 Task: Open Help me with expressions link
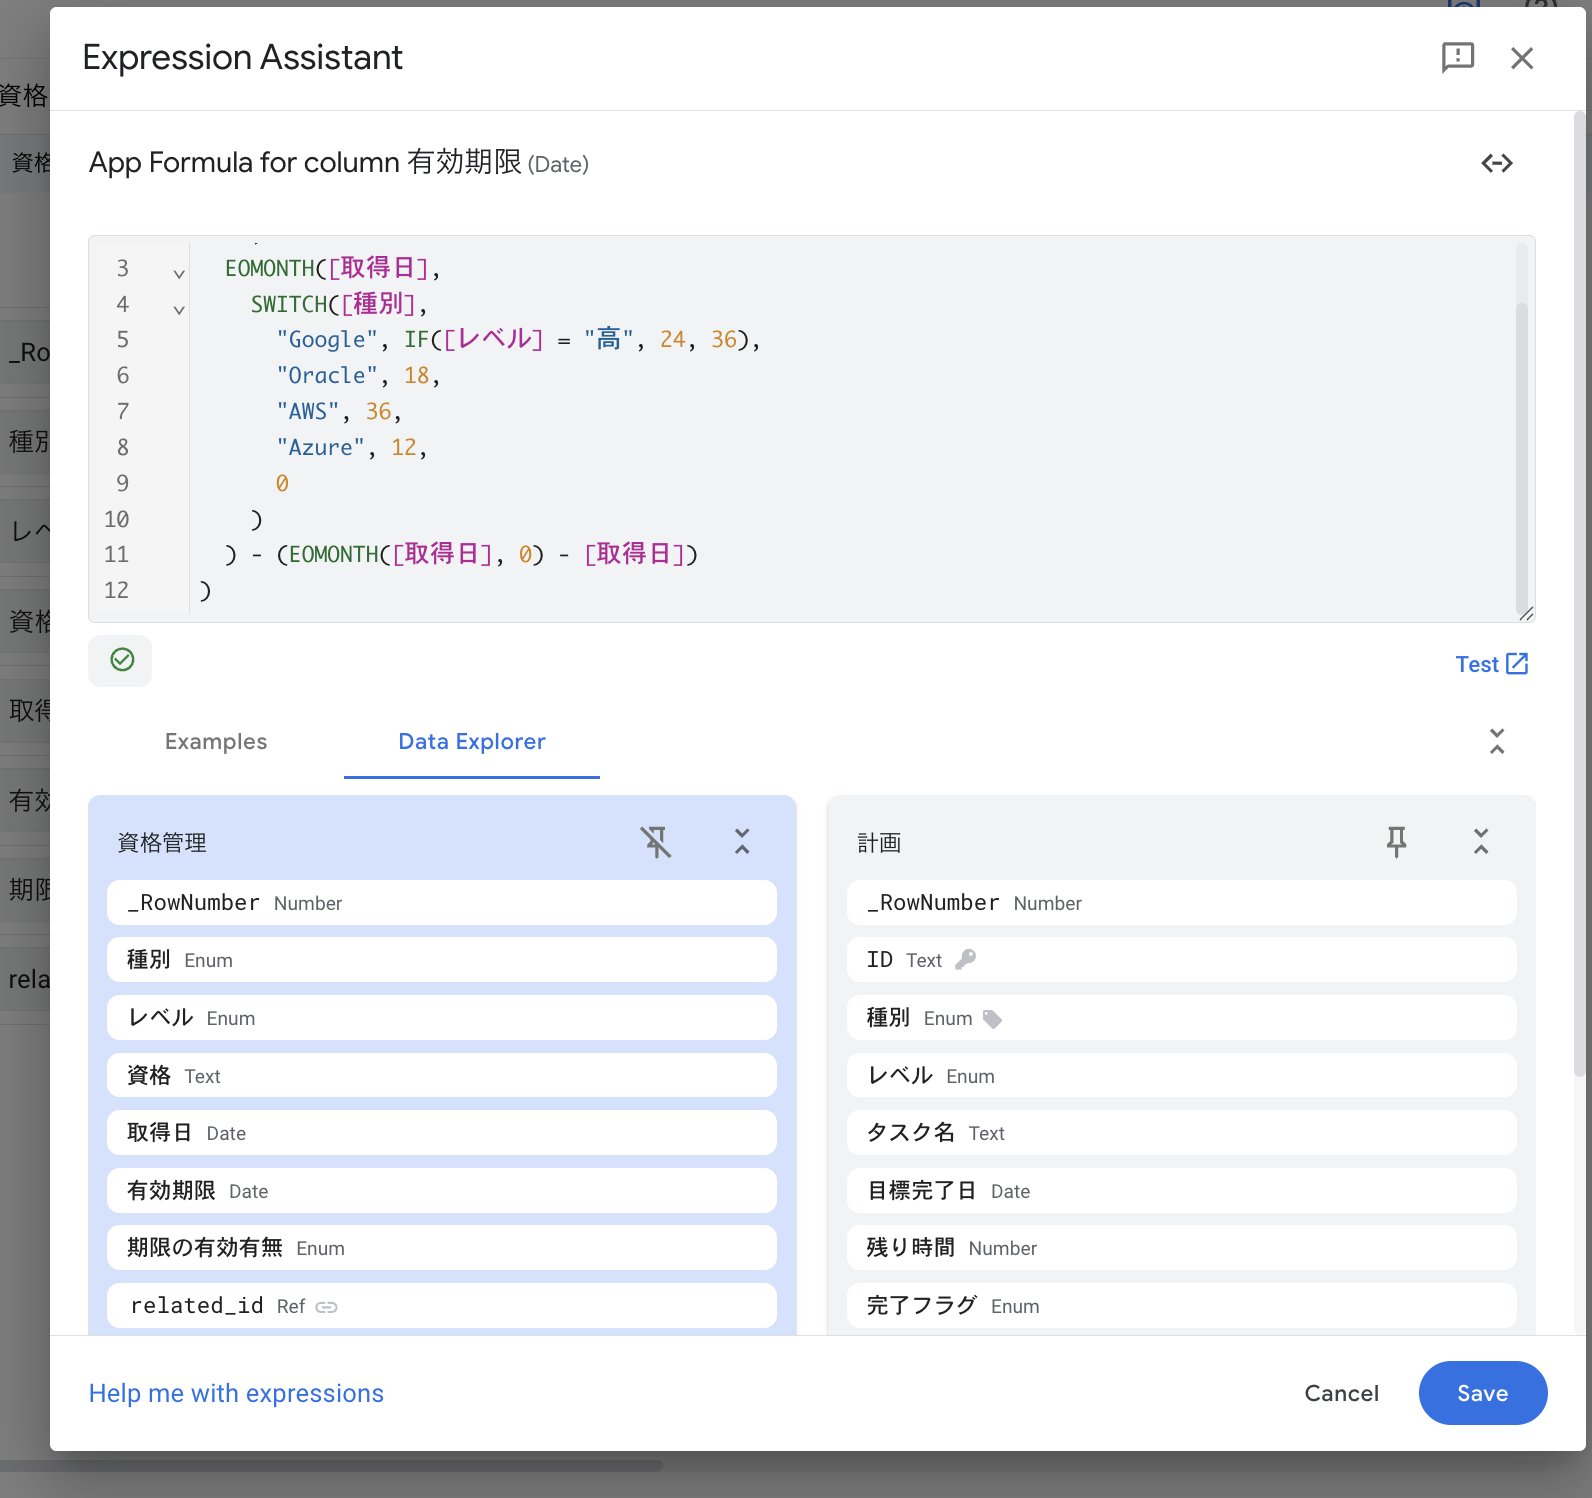click(x=236, y=1393)
